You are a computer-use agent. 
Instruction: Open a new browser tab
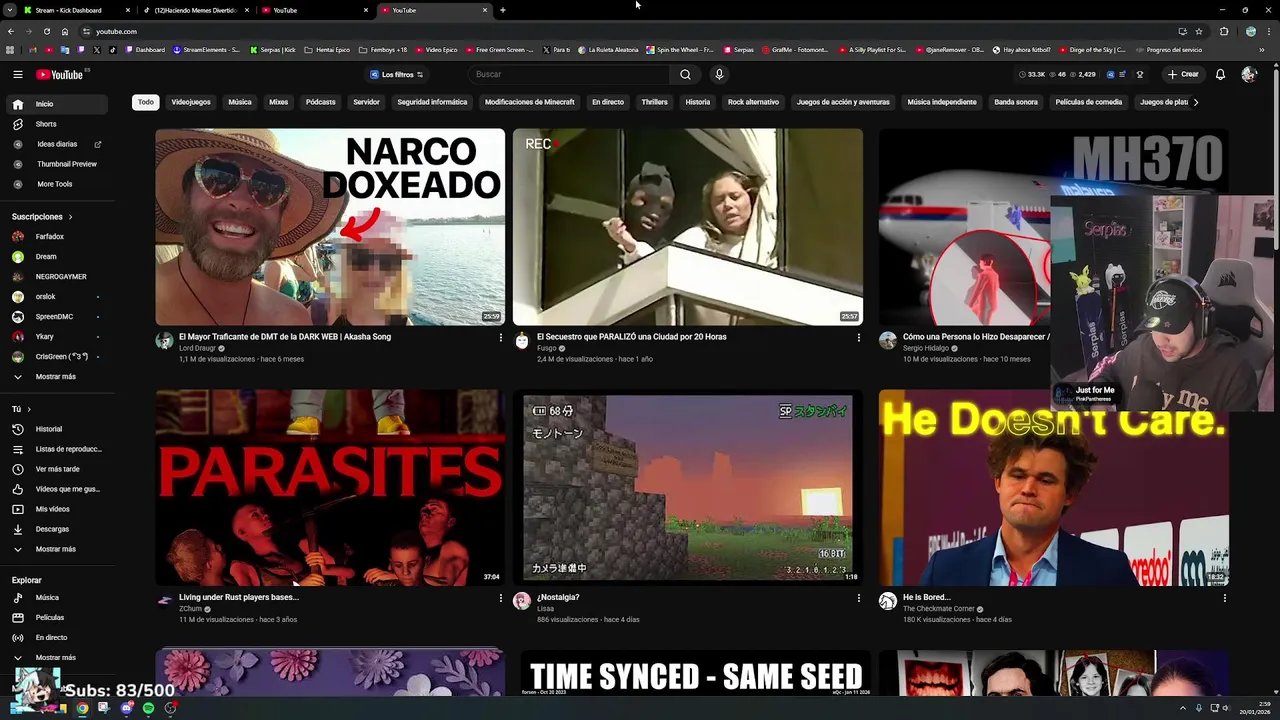pos(502,10)
